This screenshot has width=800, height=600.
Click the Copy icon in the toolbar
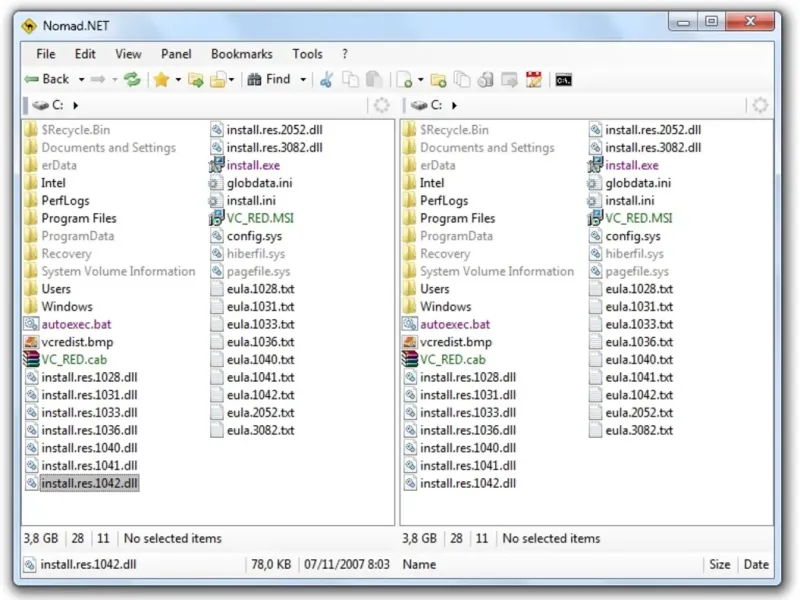point(351,80)
